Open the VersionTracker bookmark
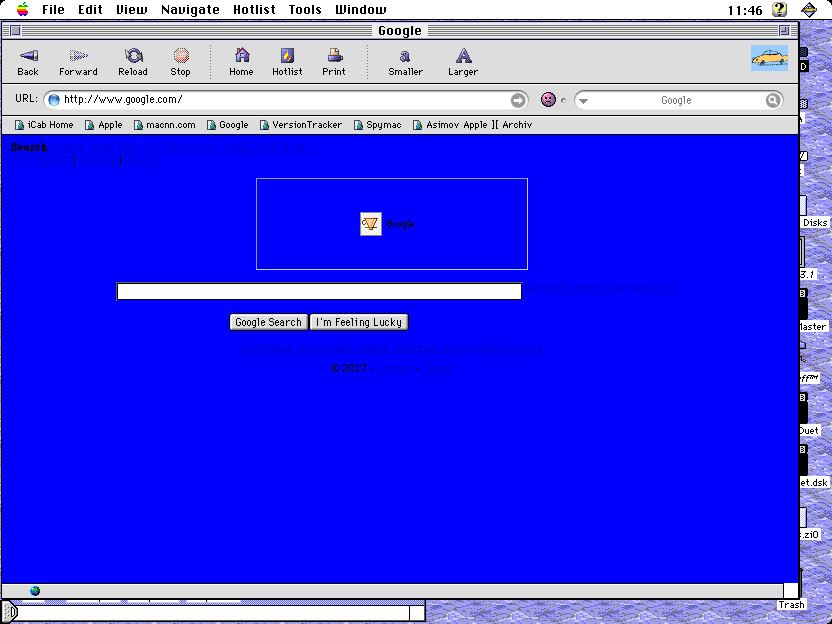Viewport: 832px width, 624px height. click(301, 125)
